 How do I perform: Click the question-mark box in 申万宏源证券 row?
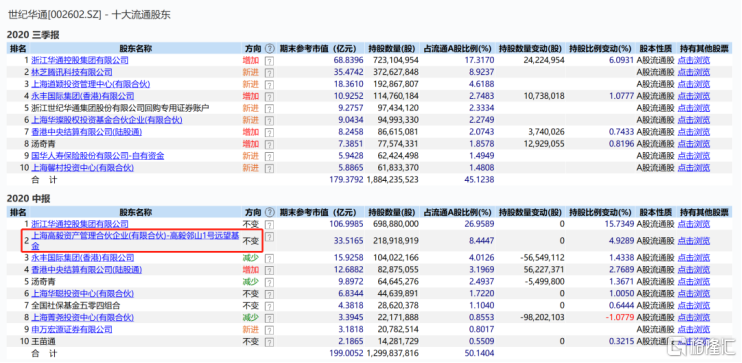coord(269,329)
